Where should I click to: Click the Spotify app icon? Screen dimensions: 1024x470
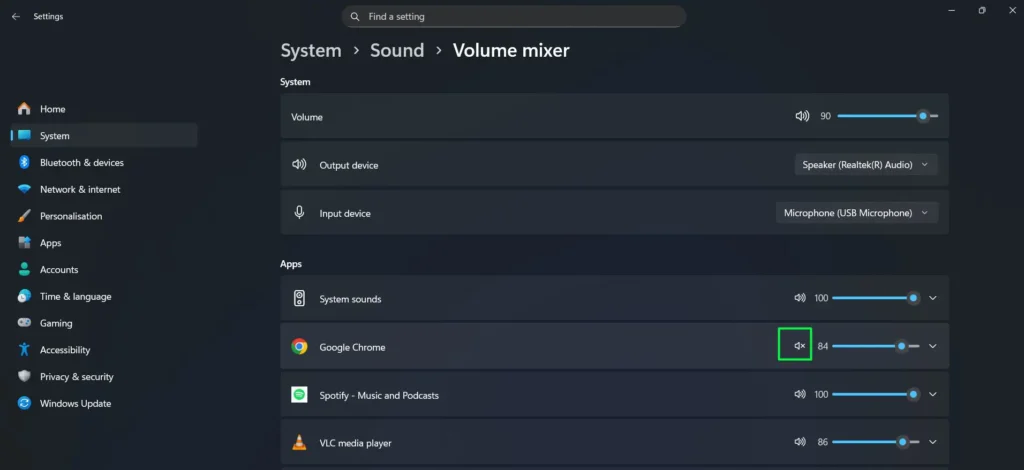(x=299, y=395)
